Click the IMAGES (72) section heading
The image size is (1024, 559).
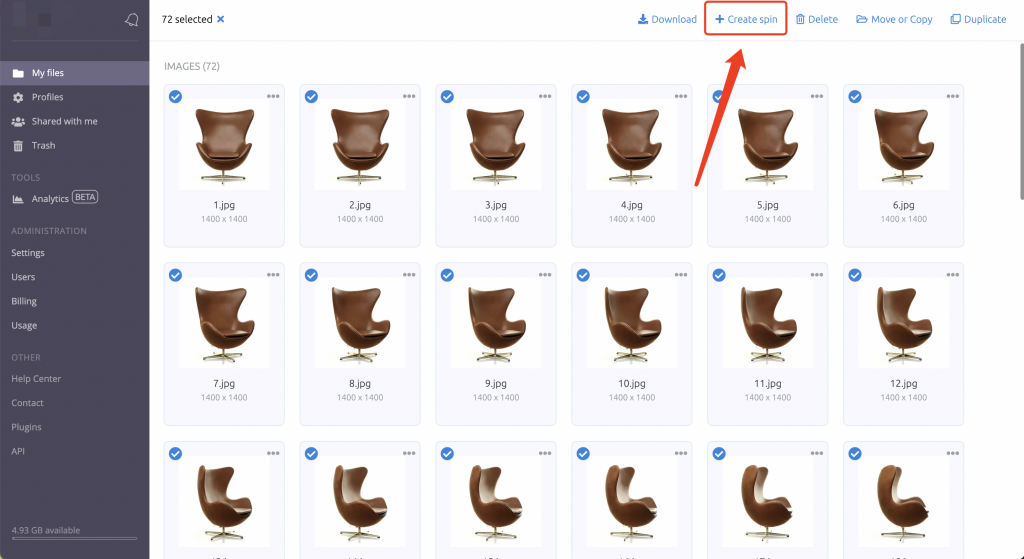coord(192,66)
